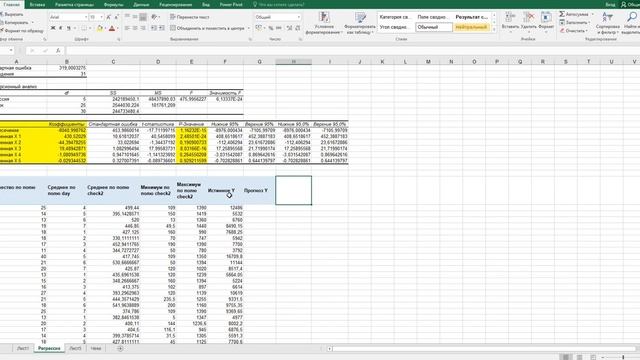
Task: Apply accounting currency number format
Action: point(258,28)
